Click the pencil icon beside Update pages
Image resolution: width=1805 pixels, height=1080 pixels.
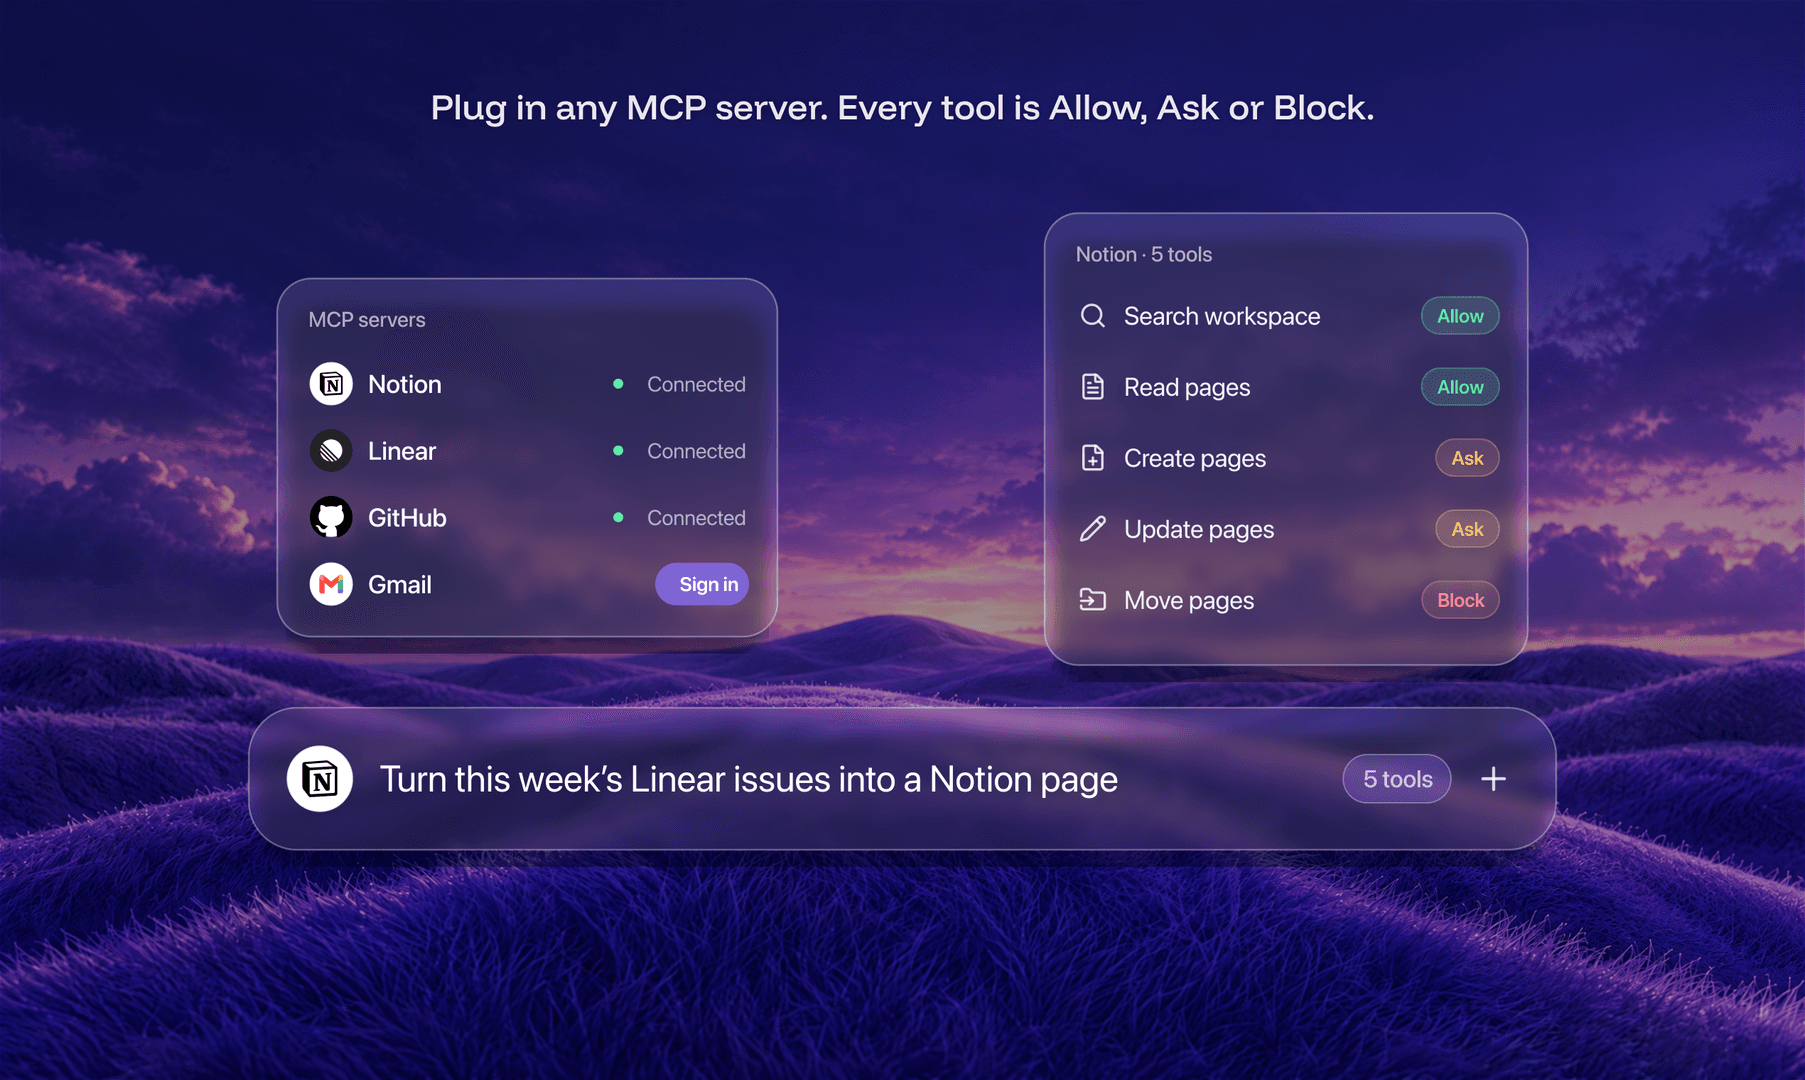(x=1093, y=529)
